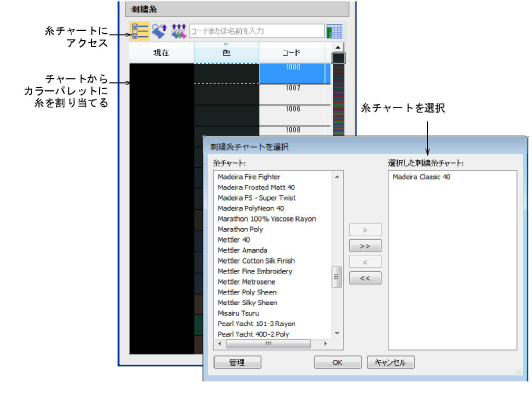The image size is (532, 396).
Task: Click the chart list scroll down arrow
Action: click(x=337, y=333)
